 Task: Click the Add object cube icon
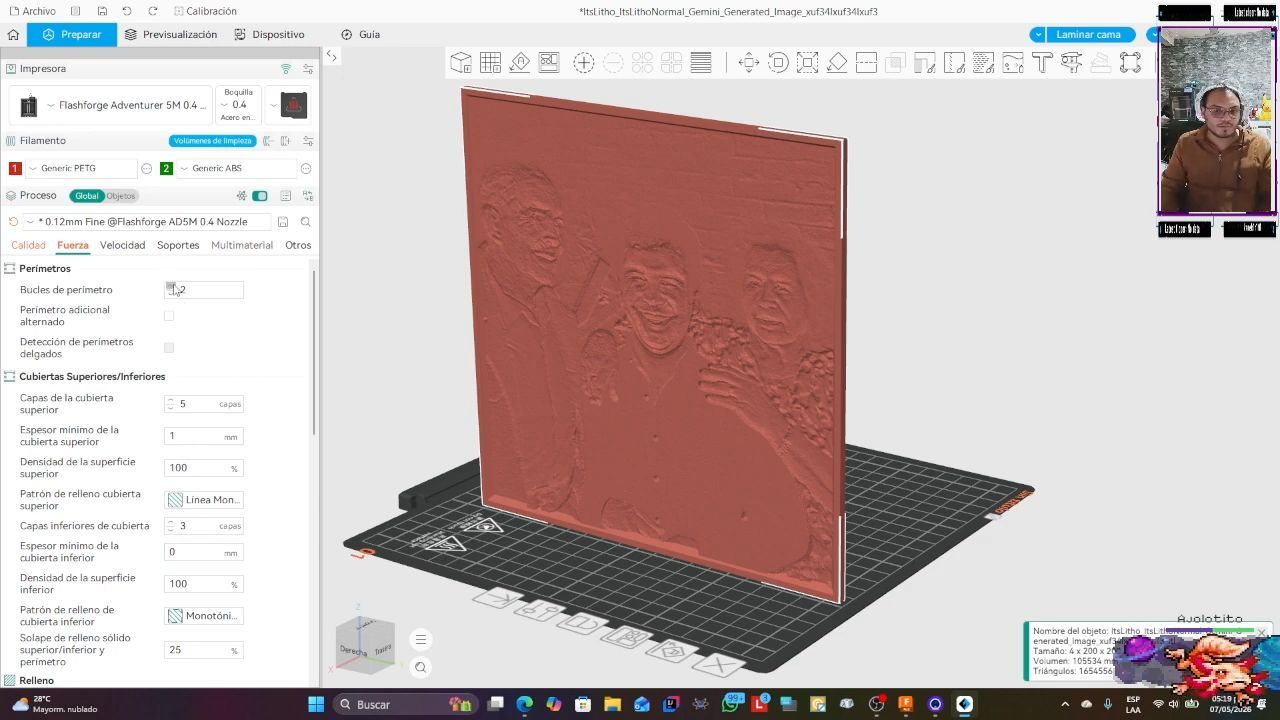pyautogui.click(x=461, y=63)
